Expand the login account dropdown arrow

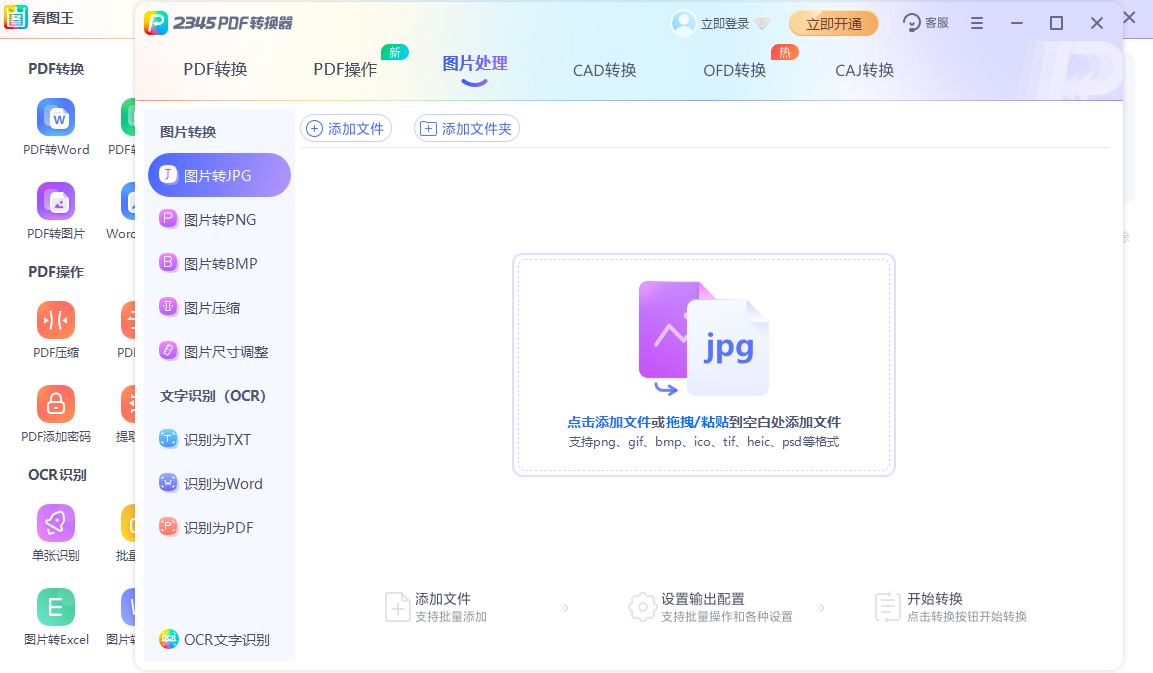(759, 22)
